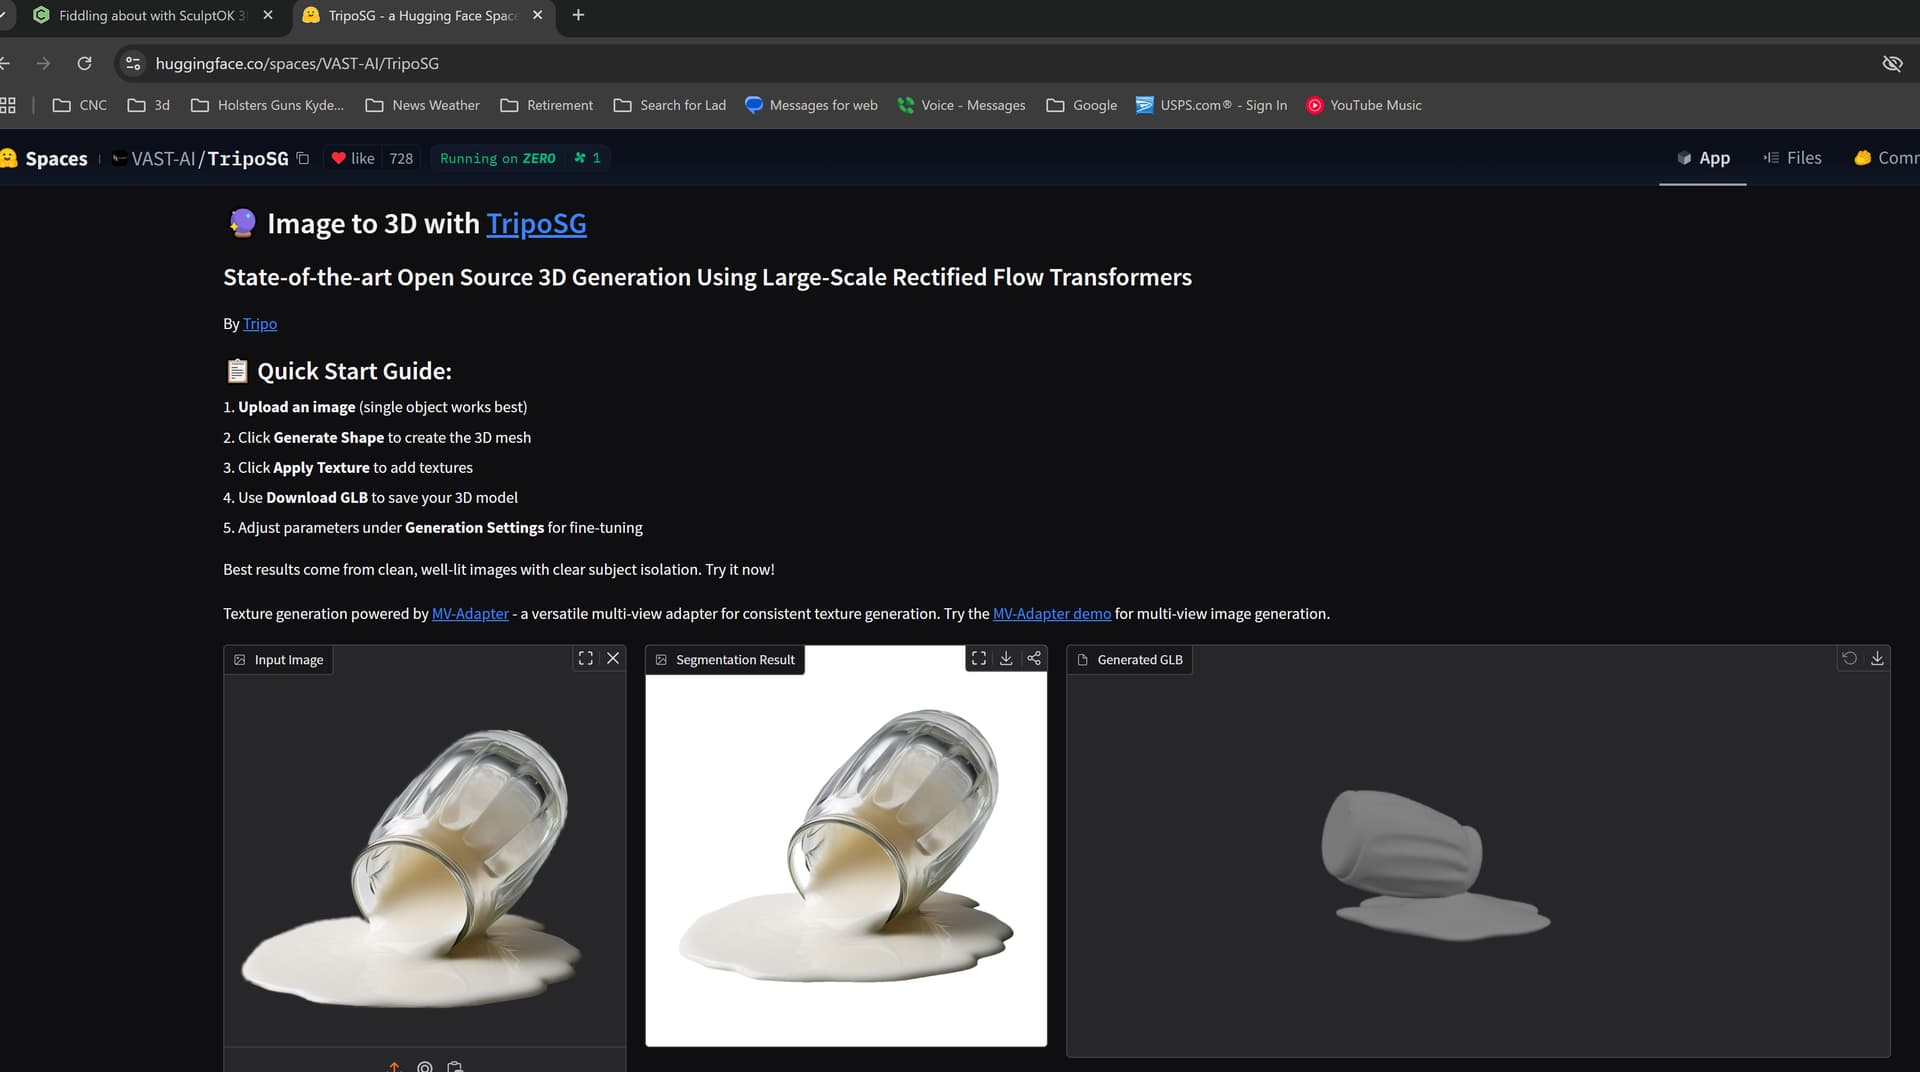Paste from clipboard under Input Image

point(455,1066)
